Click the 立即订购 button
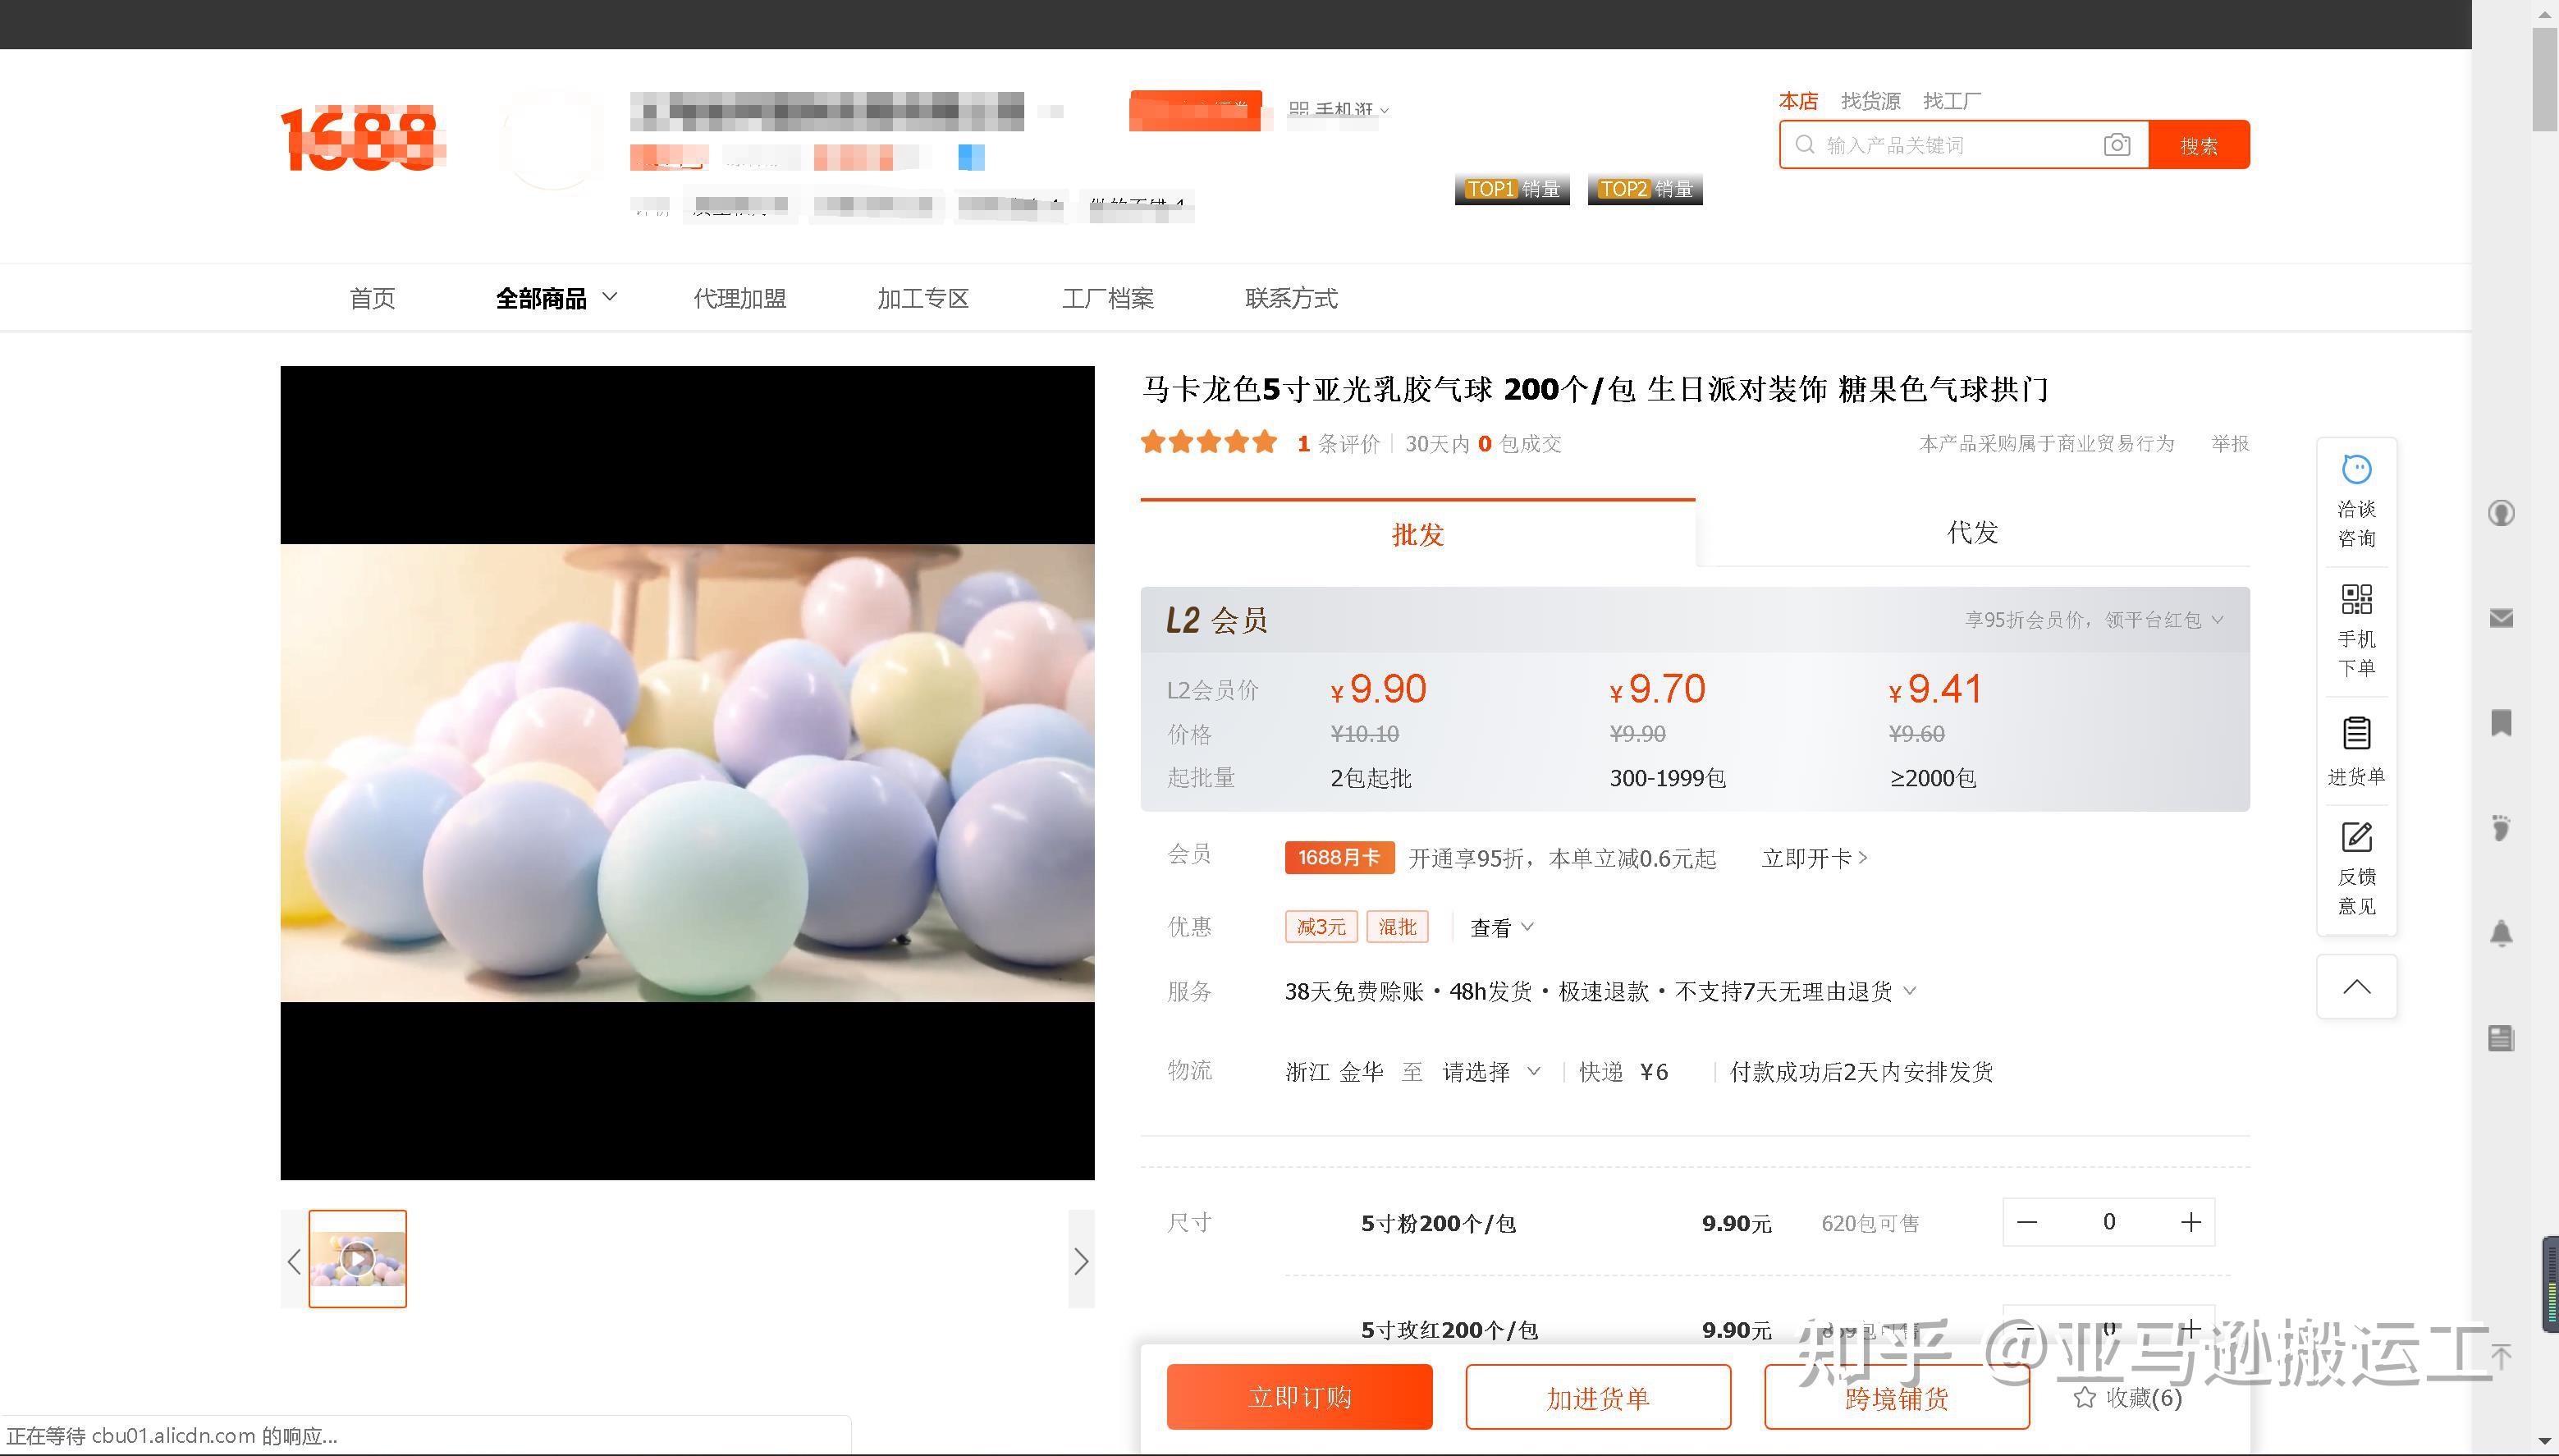The height and width of the screenshot is (1456, 2559). 1299,1397
